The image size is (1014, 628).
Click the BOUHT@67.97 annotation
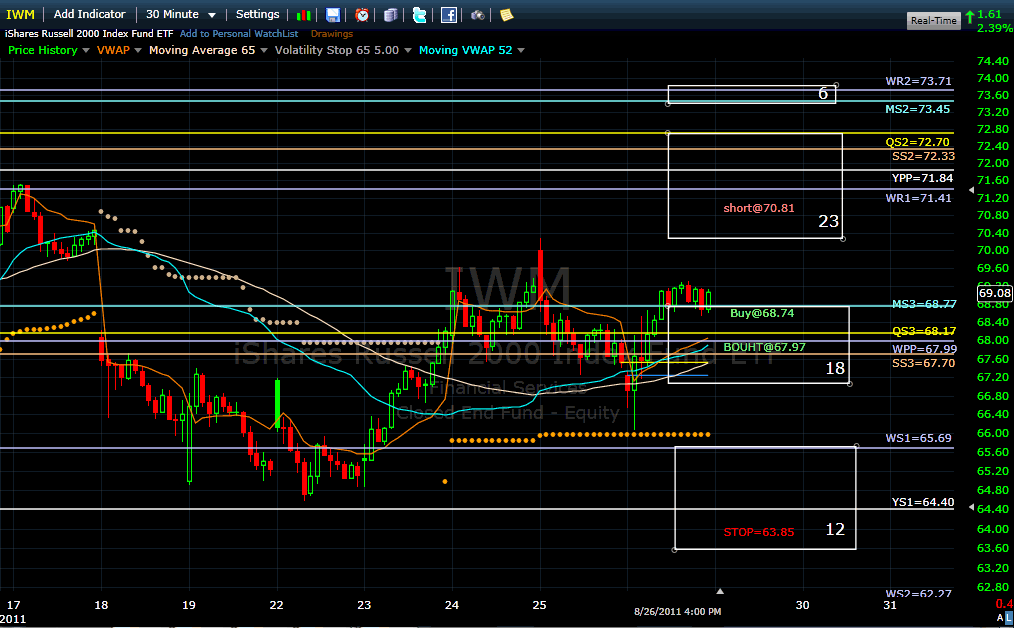coord(764,347)
